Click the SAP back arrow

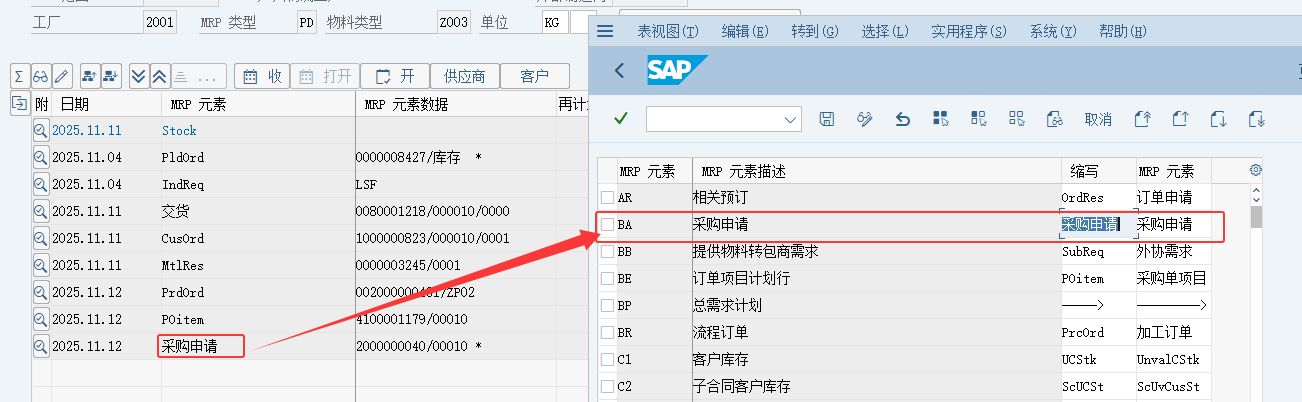pyautogui.click(x=620, y=71)
